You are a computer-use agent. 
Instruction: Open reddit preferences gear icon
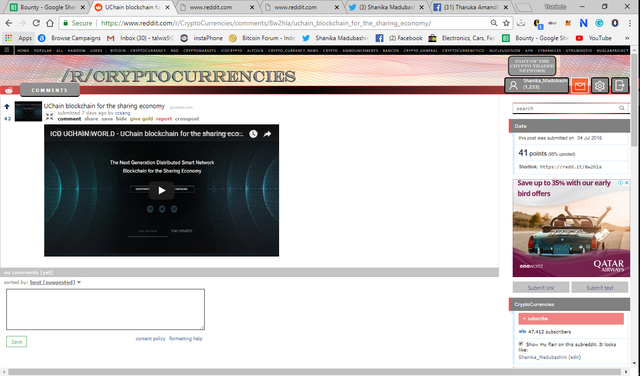600,86
